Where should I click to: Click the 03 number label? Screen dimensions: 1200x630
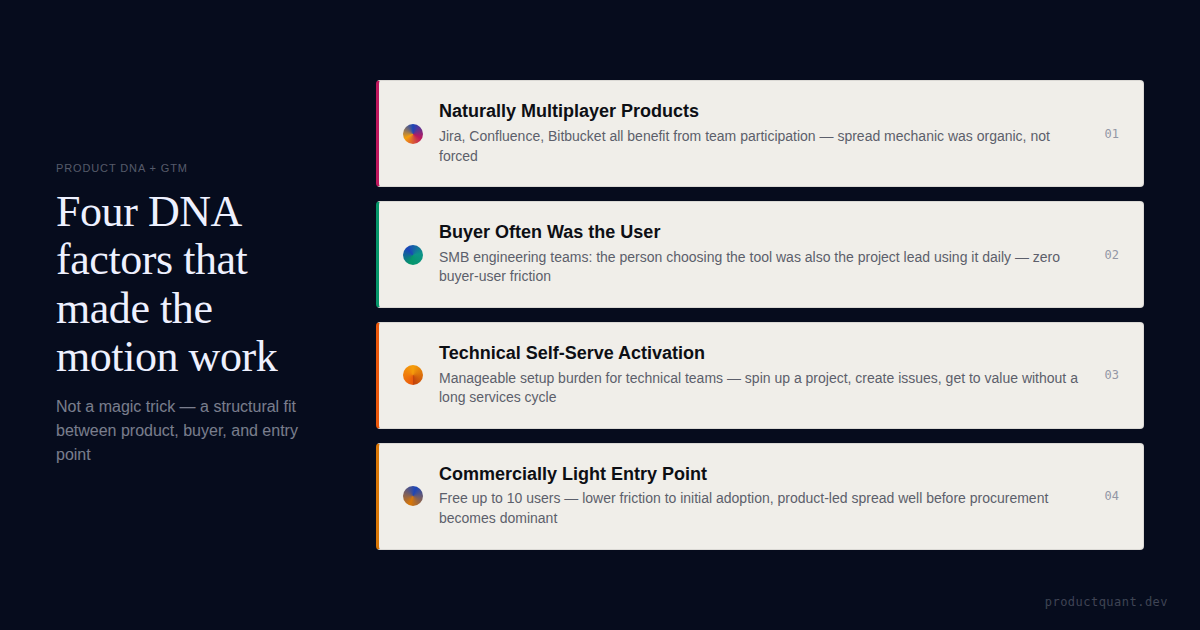[x=1111, y=375]
